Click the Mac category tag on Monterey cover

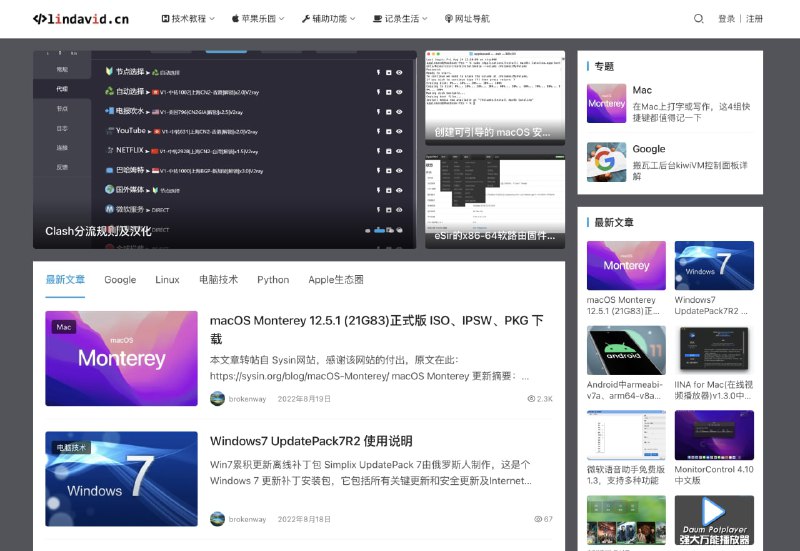(x=64, y=327)
